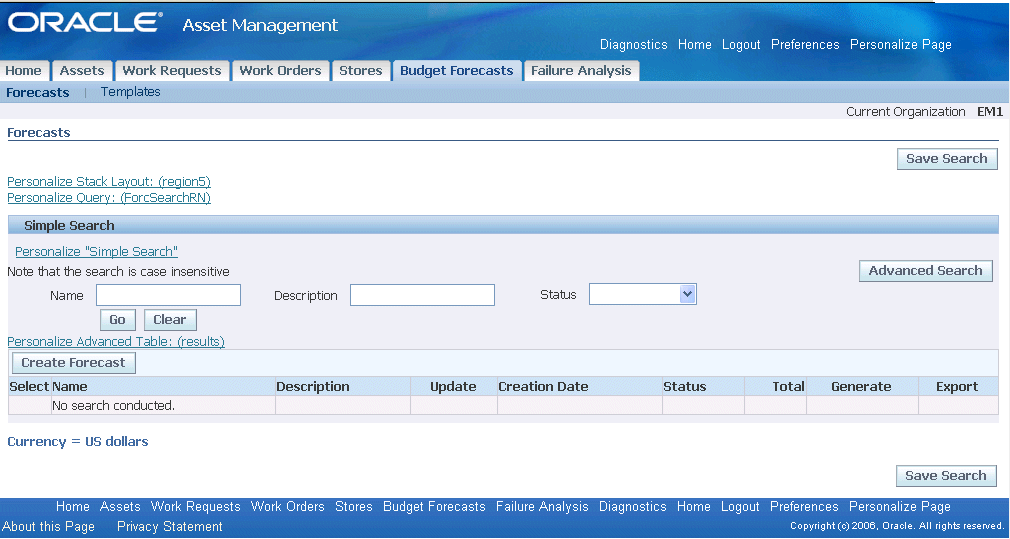1010x539 pixels.
Task: Go to the Work Orders tab
Action: [x=280, y=71]
